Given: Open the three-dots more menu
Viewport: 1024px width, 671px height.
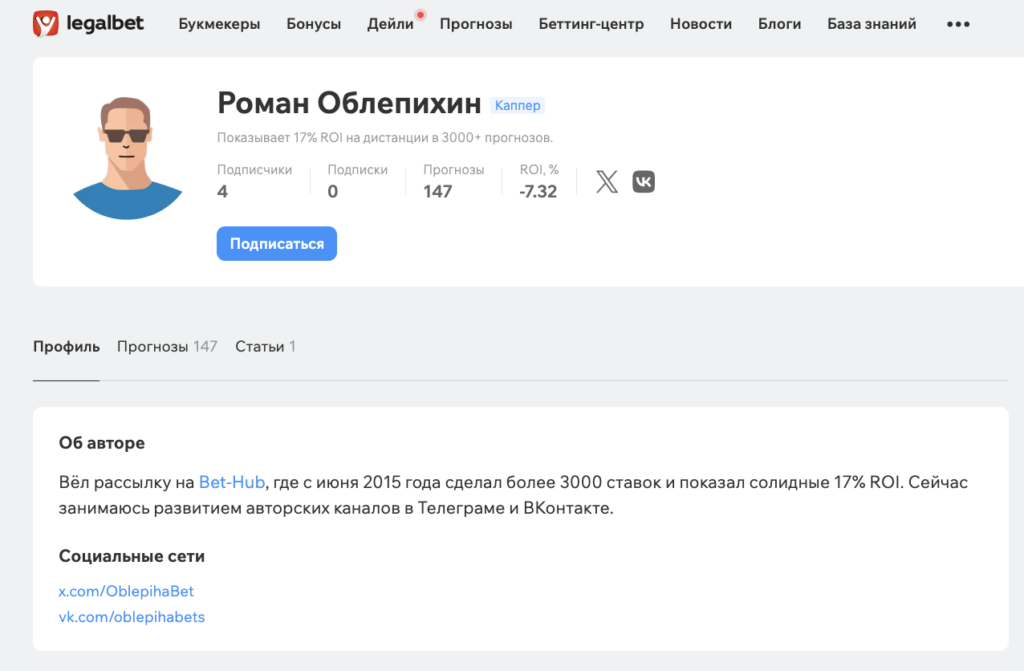Looking at the screenshot, I should point(958,24).
